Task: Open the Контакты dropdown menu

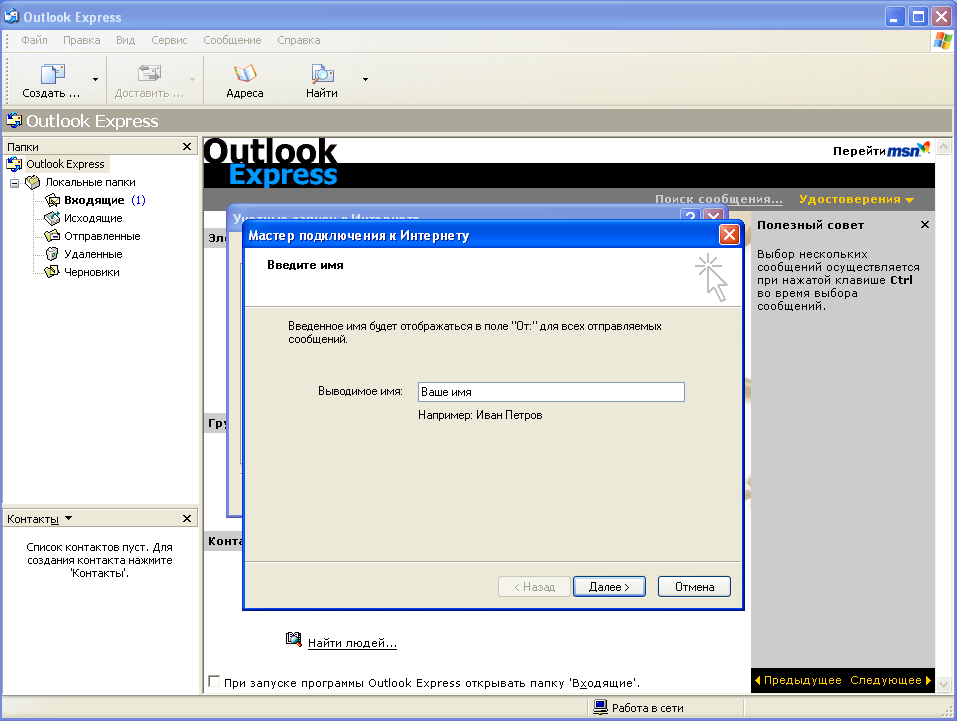Action: pos(68,518)
